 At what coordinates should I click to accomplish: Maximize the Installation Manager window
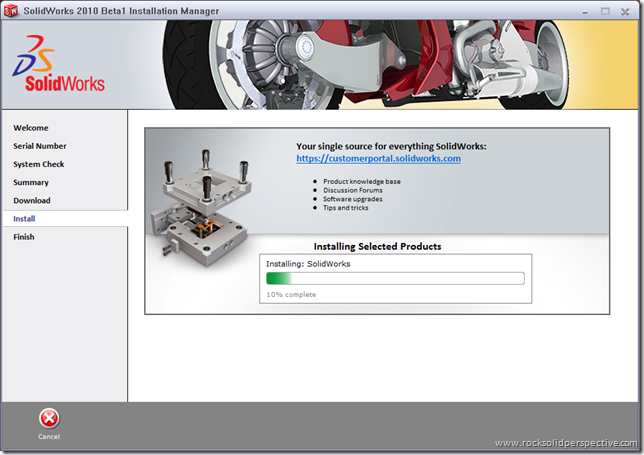[605, 11]
